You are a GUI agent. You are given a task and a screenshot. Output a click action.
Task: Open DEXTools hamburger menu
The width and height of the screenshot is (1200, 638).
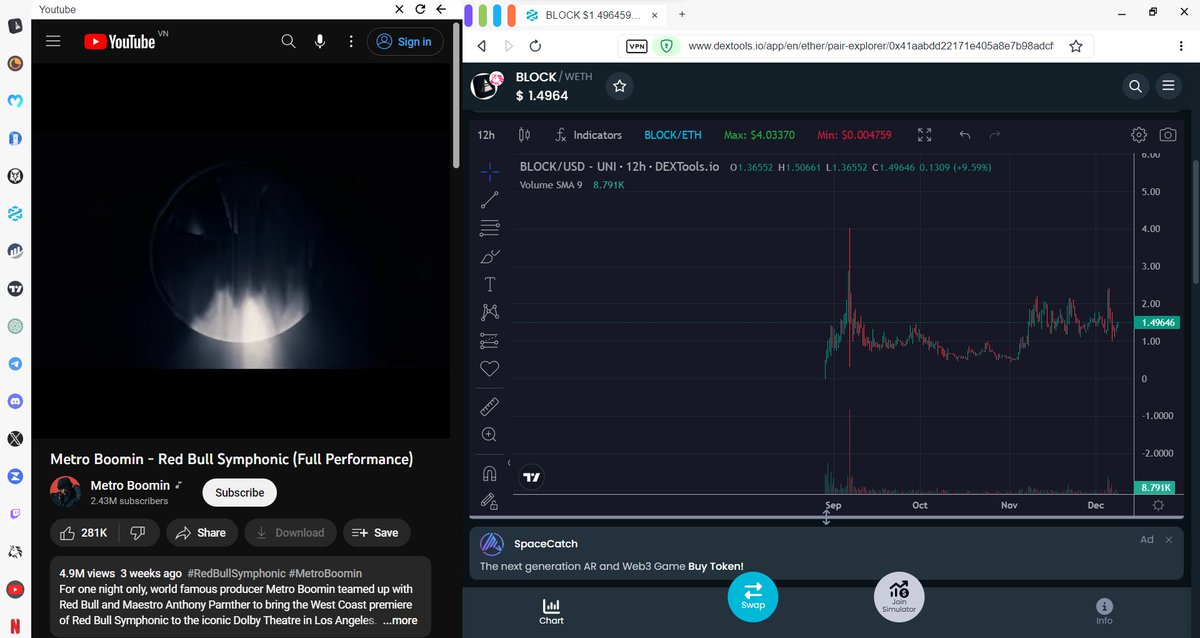(1168, 86)
